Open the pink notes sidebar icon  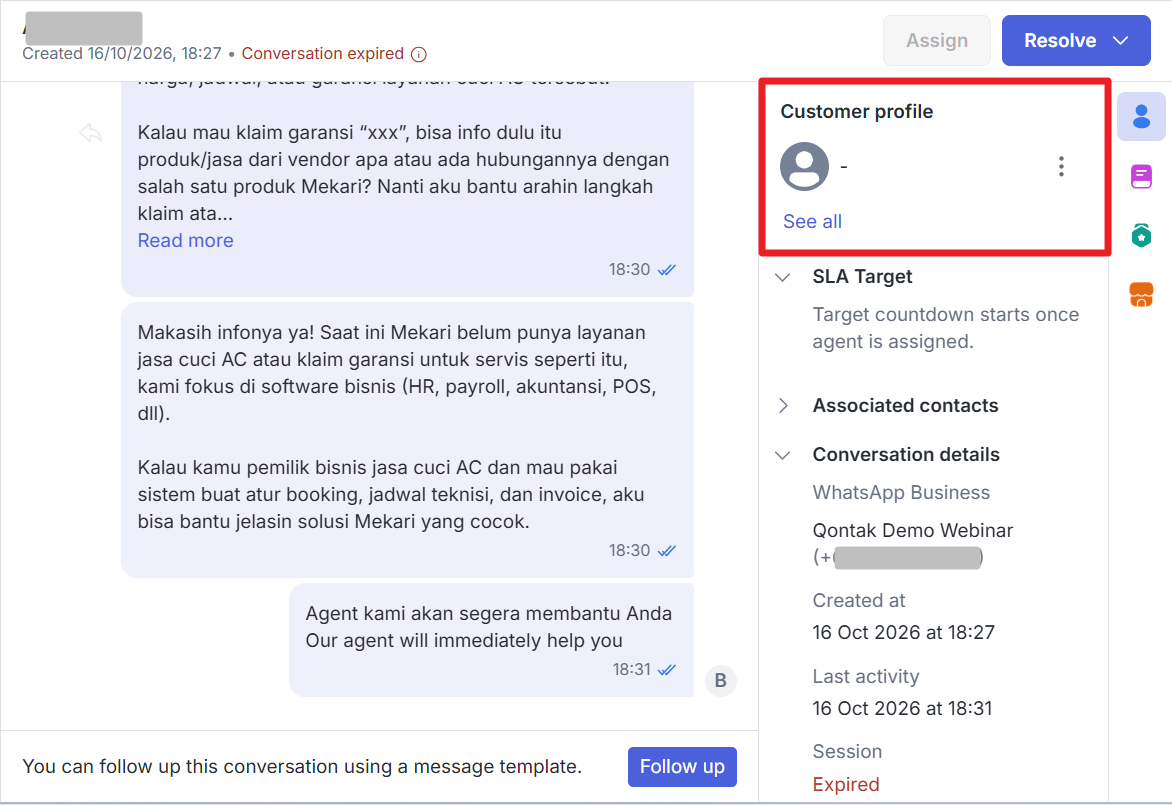tap(1141, 176)
